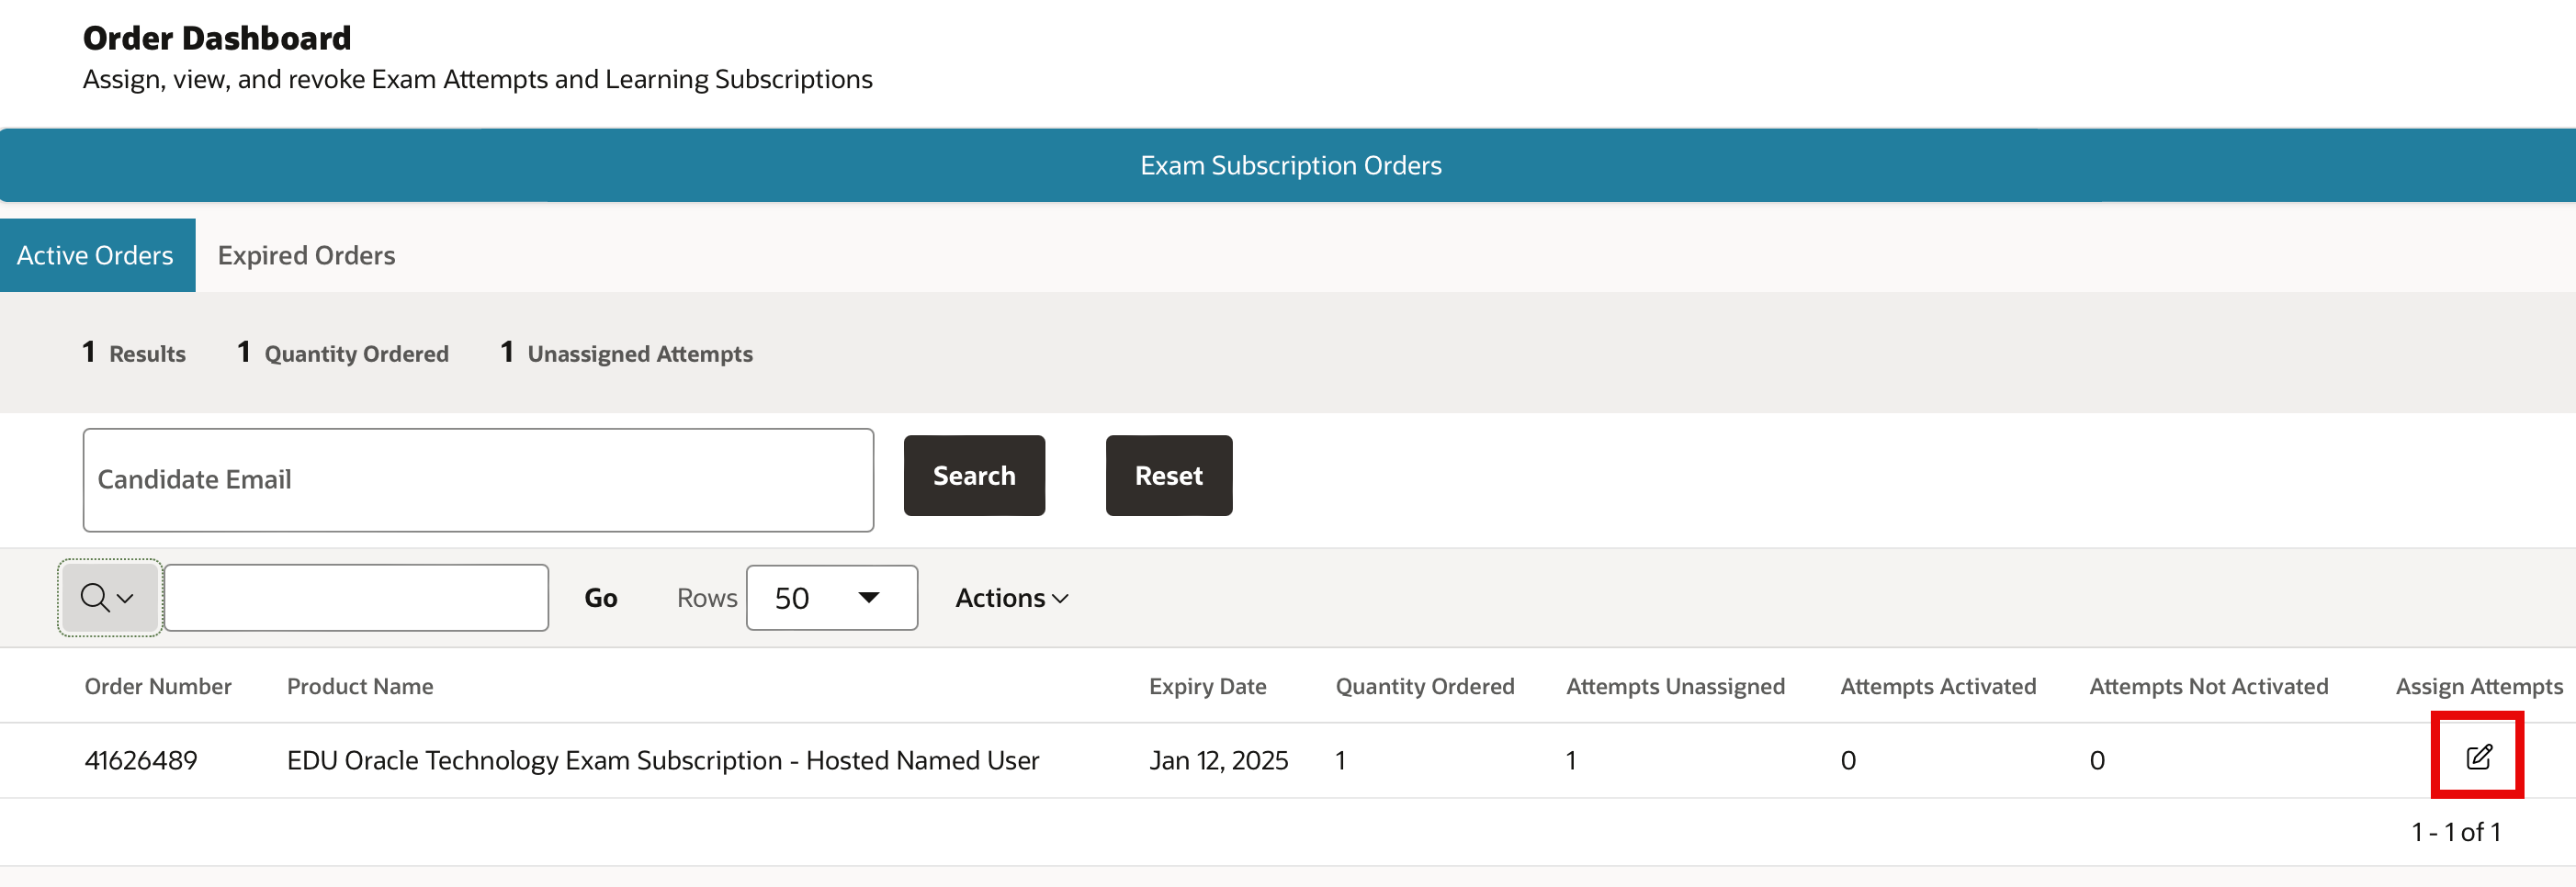
Task: Expand the Actions menu
Action: [1011, 598]
